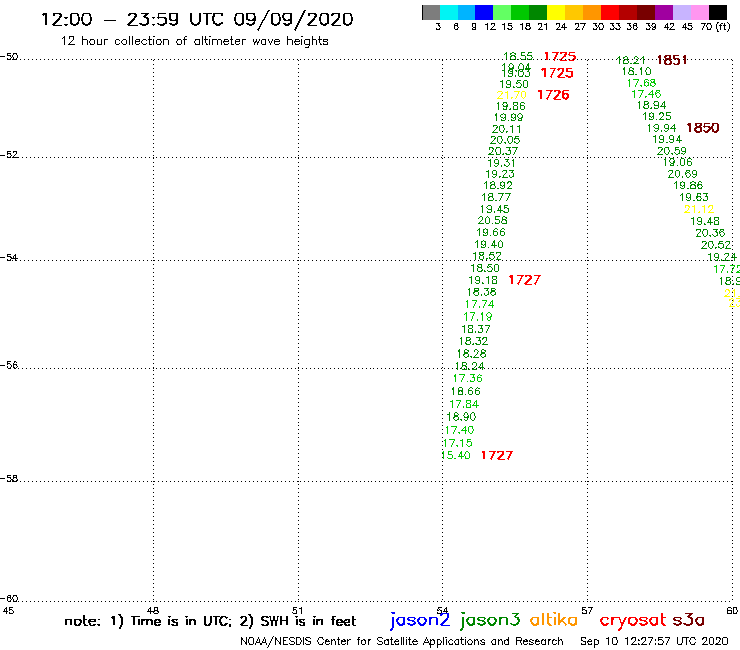Image resolution: width=740 pixels, height=650 pixels.
Task: Click the 18.90 wave height value
Action: 462,417
